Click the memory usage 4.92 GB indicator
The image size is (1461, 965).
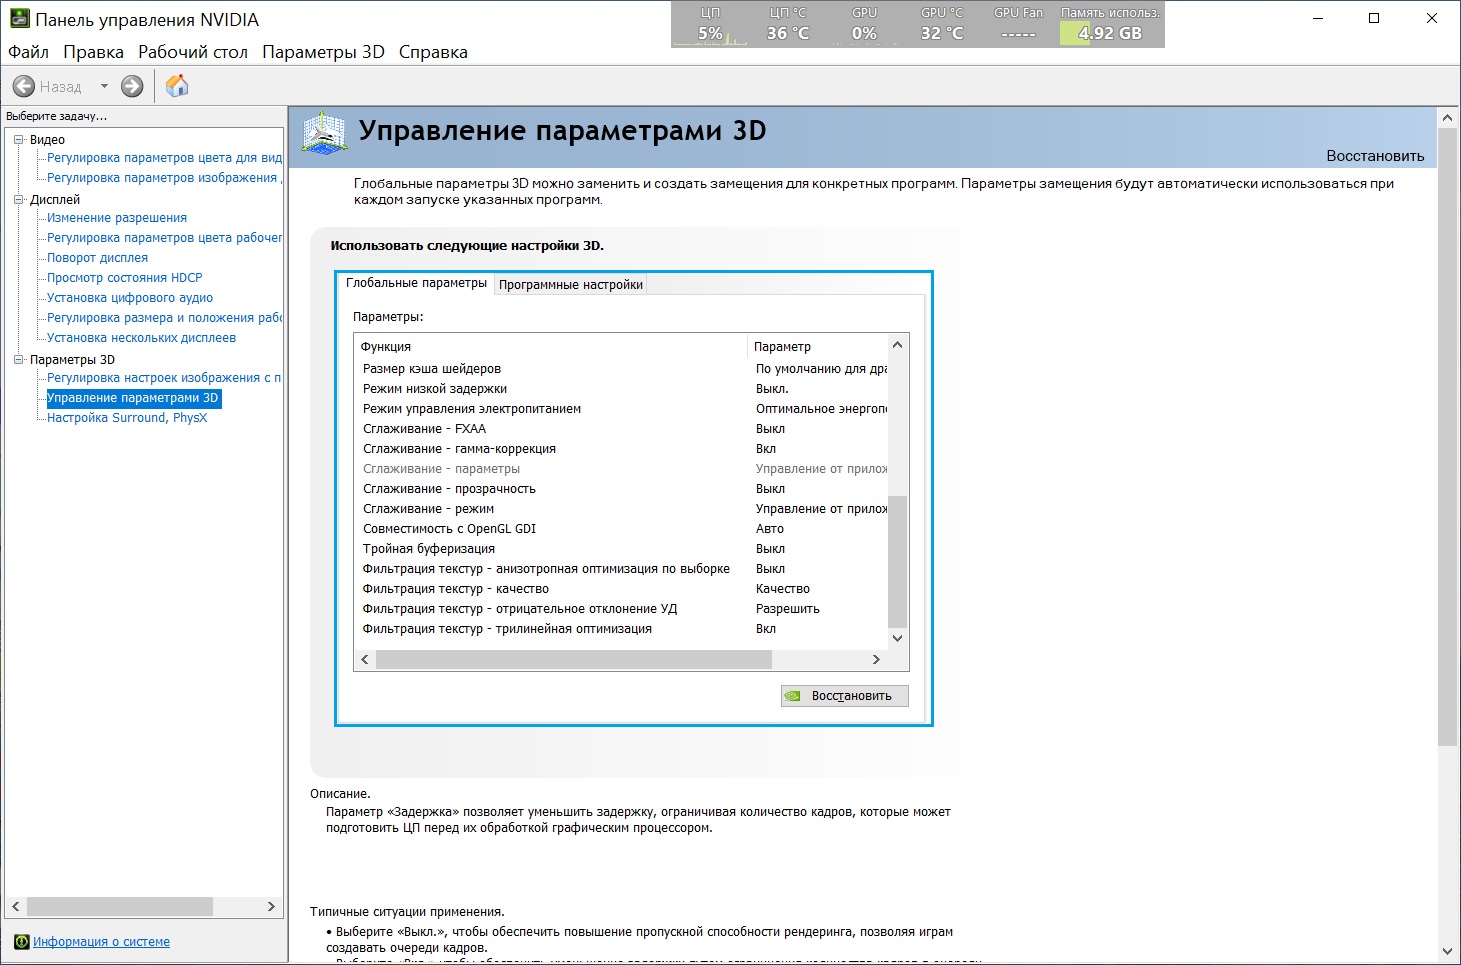(1110, 25)
